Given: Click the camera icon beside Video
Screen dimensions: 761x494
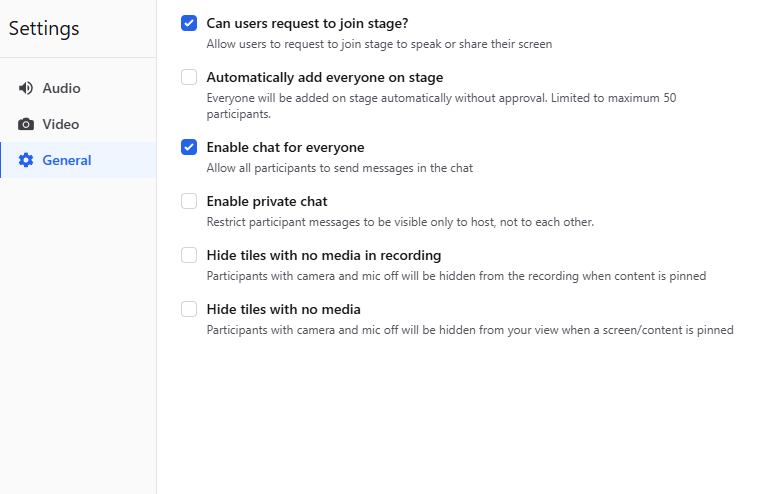Looking at the screenshot, I should [26, 124].
